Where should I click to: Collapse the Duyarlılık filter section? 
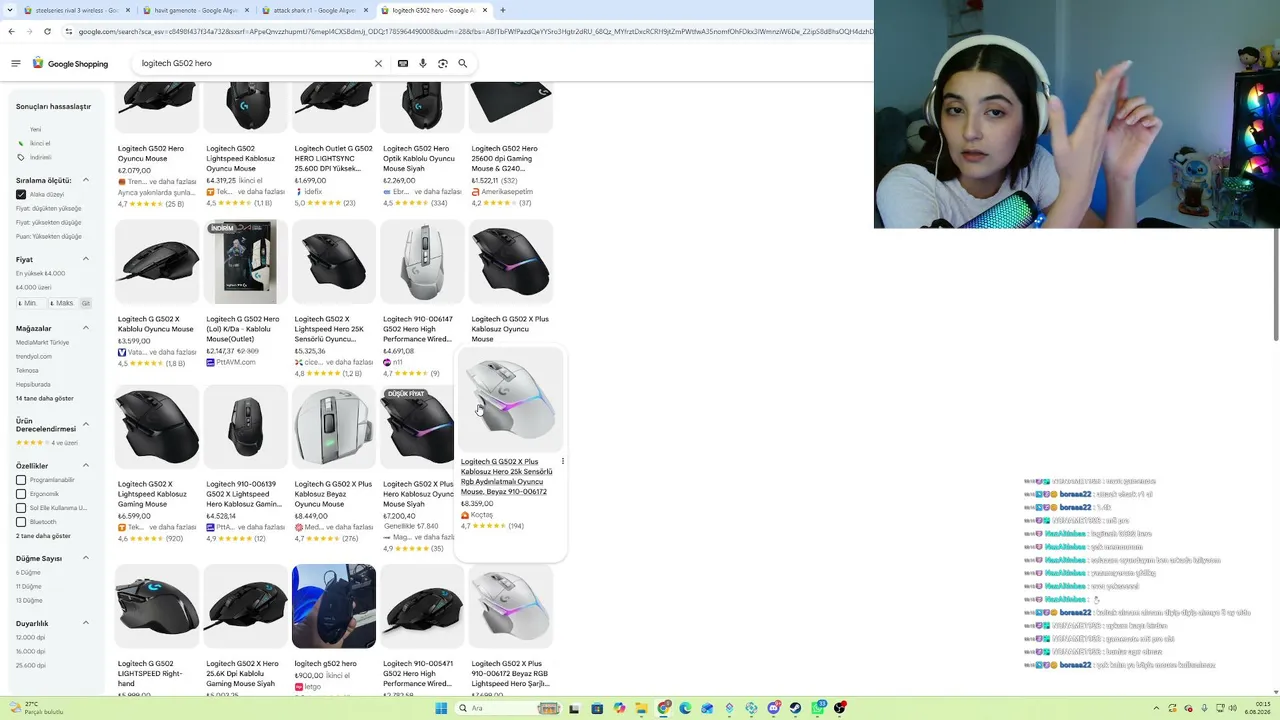86,623
